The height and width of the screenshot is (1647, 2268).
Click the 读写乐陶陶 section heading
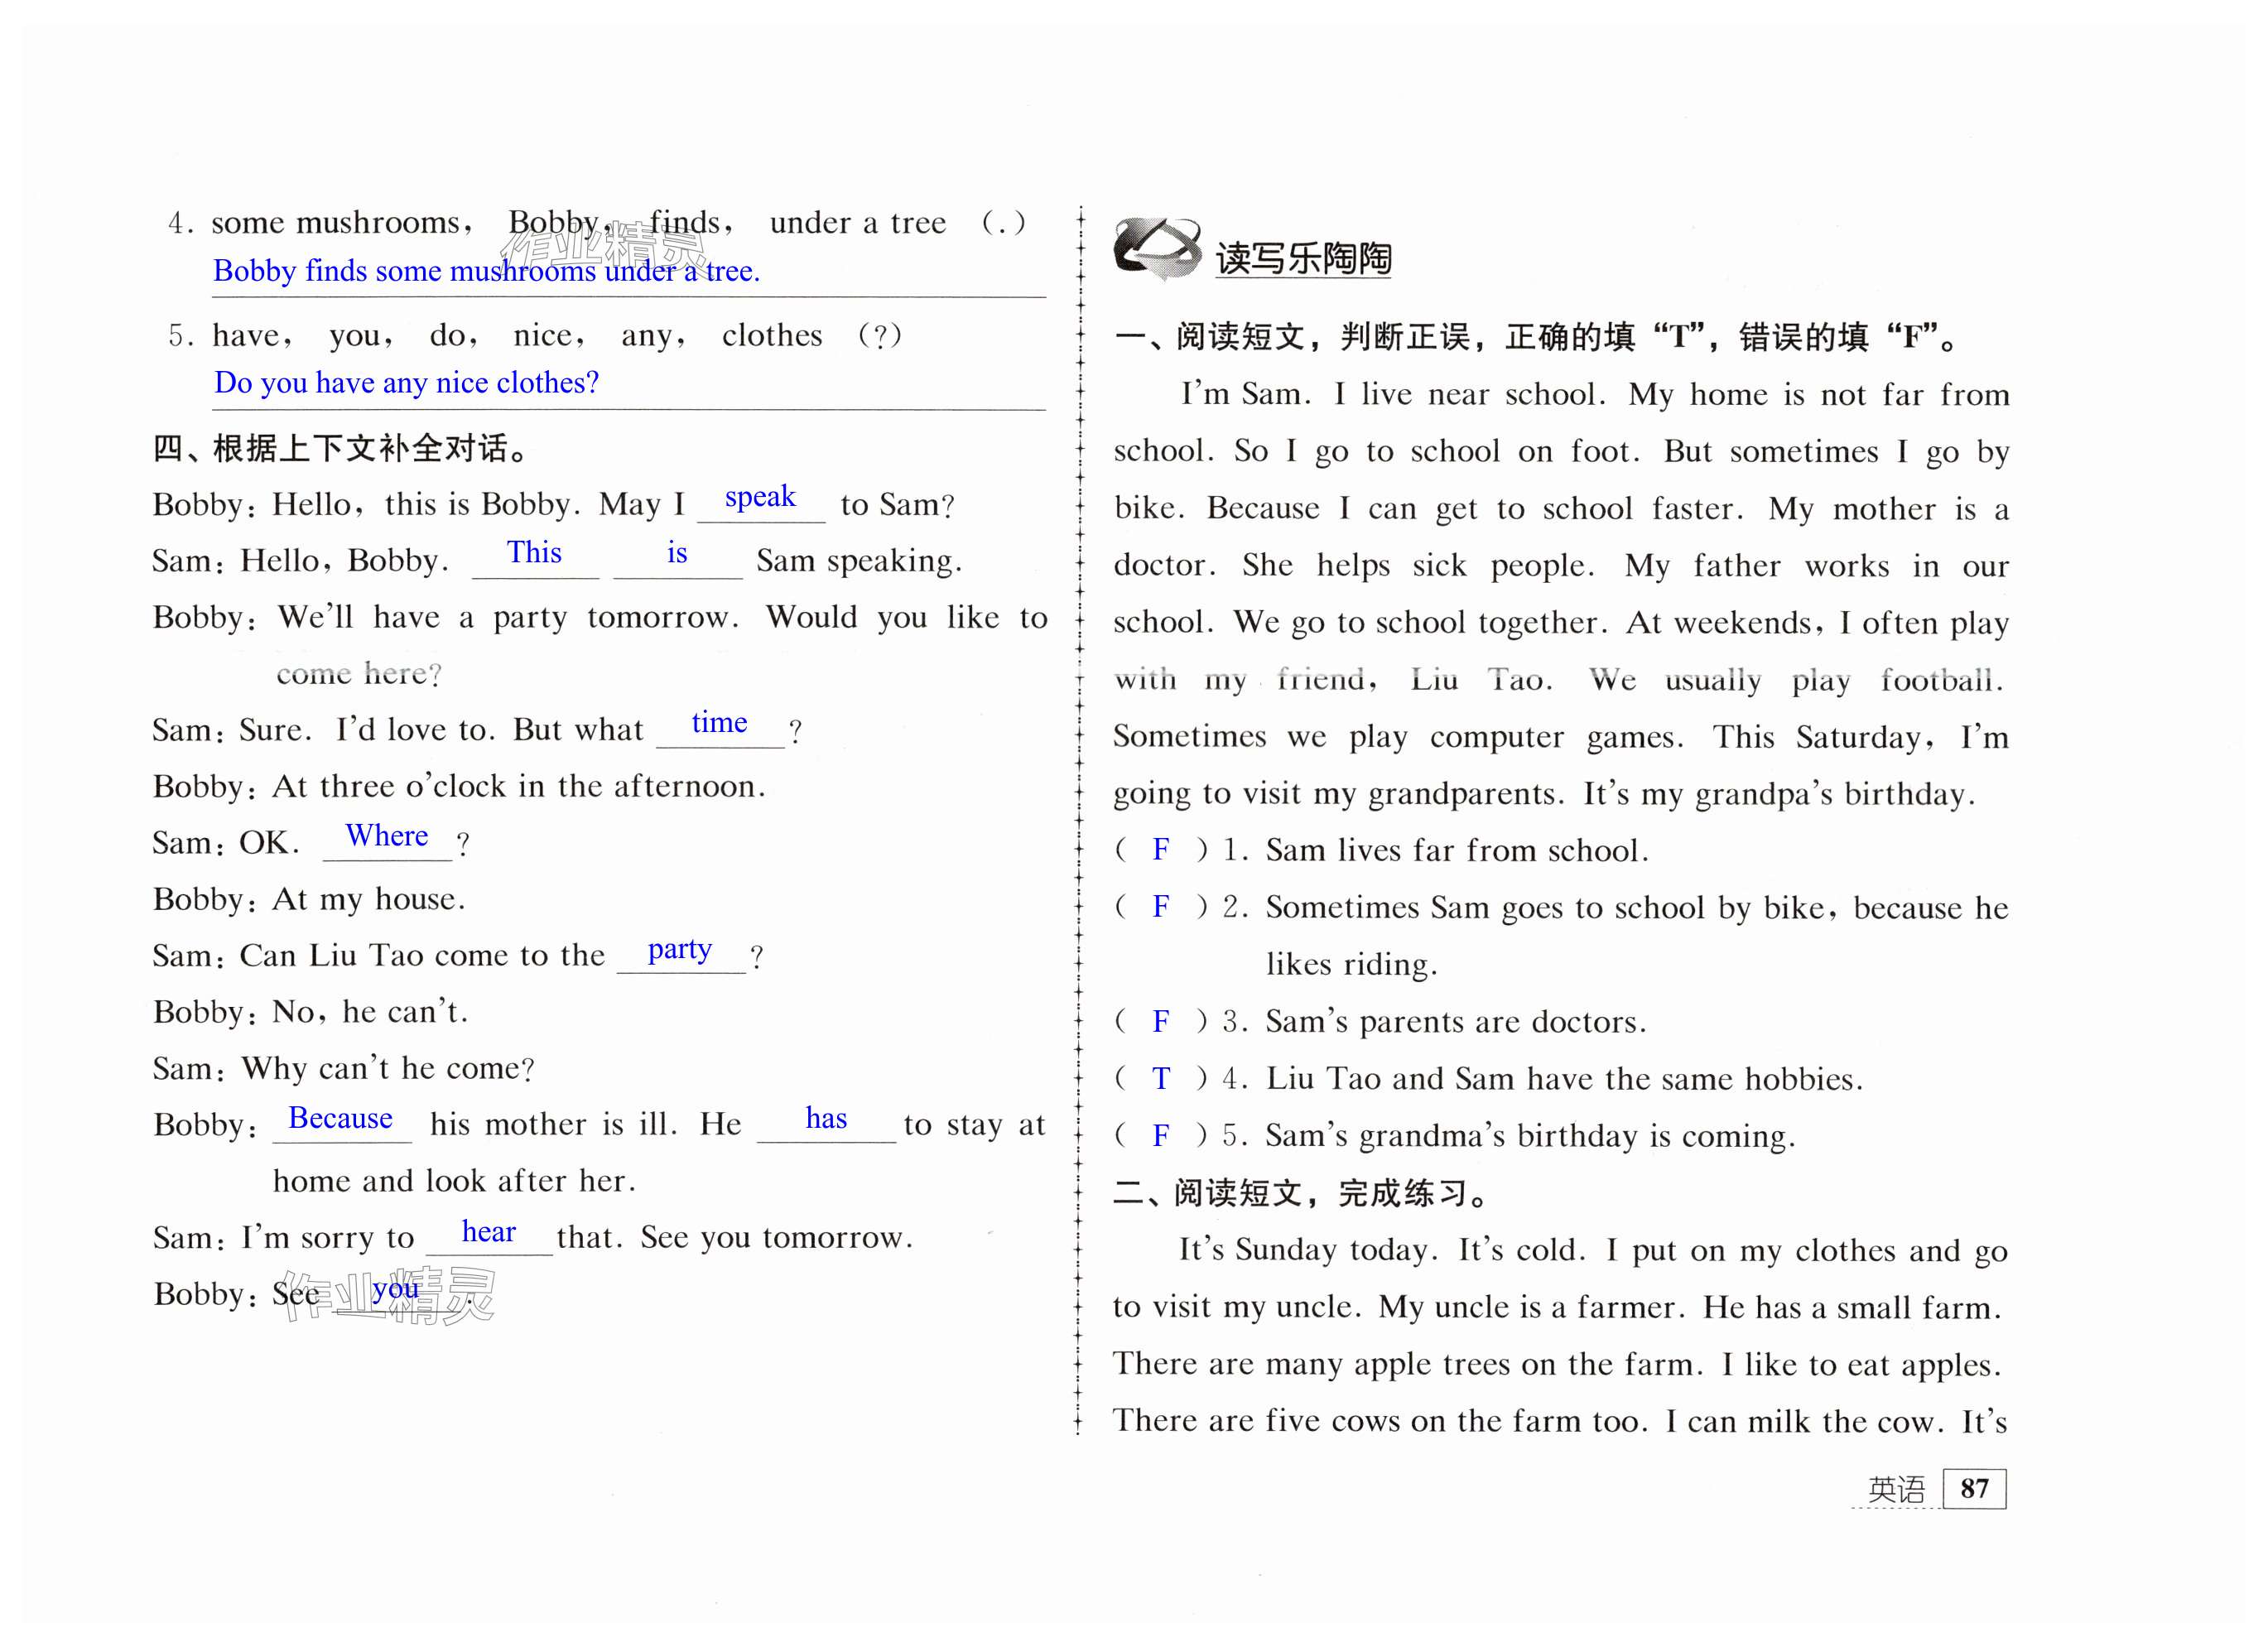1303,258
